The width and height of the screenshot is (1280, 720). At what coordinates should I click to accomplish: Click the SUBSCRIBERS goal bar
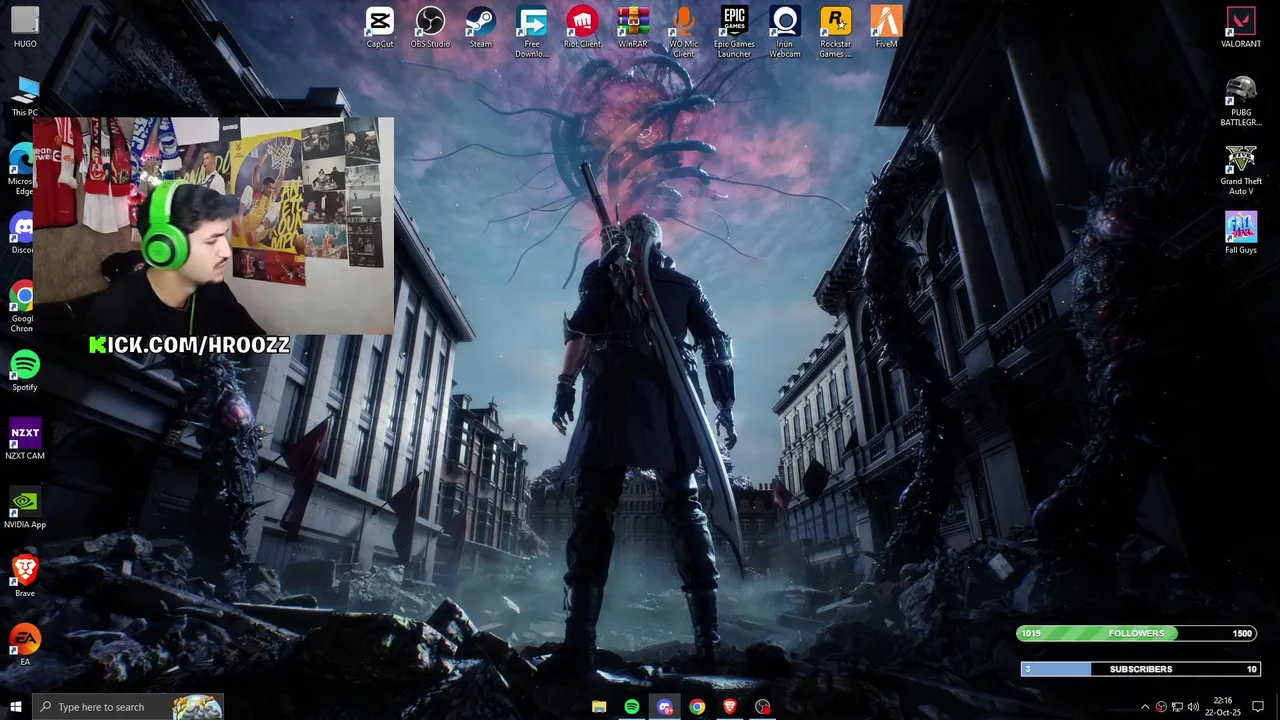[x=1140, y=669]
